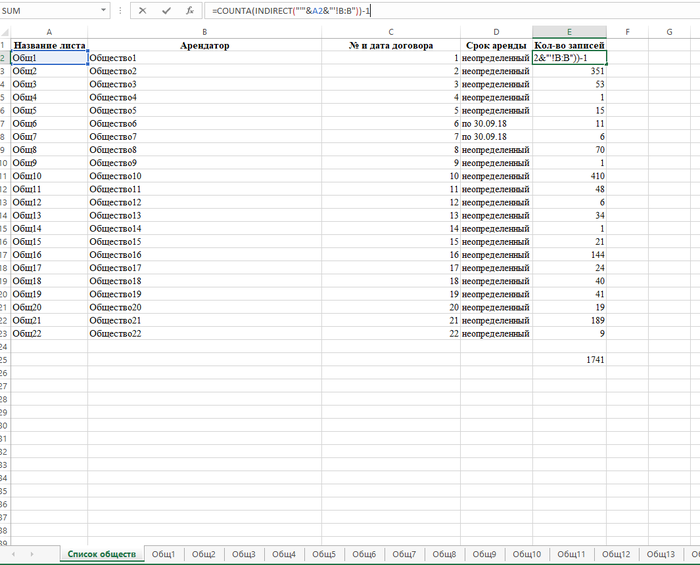
Task: Open the Insert Function fx dialog
Action: pos(190,11)
